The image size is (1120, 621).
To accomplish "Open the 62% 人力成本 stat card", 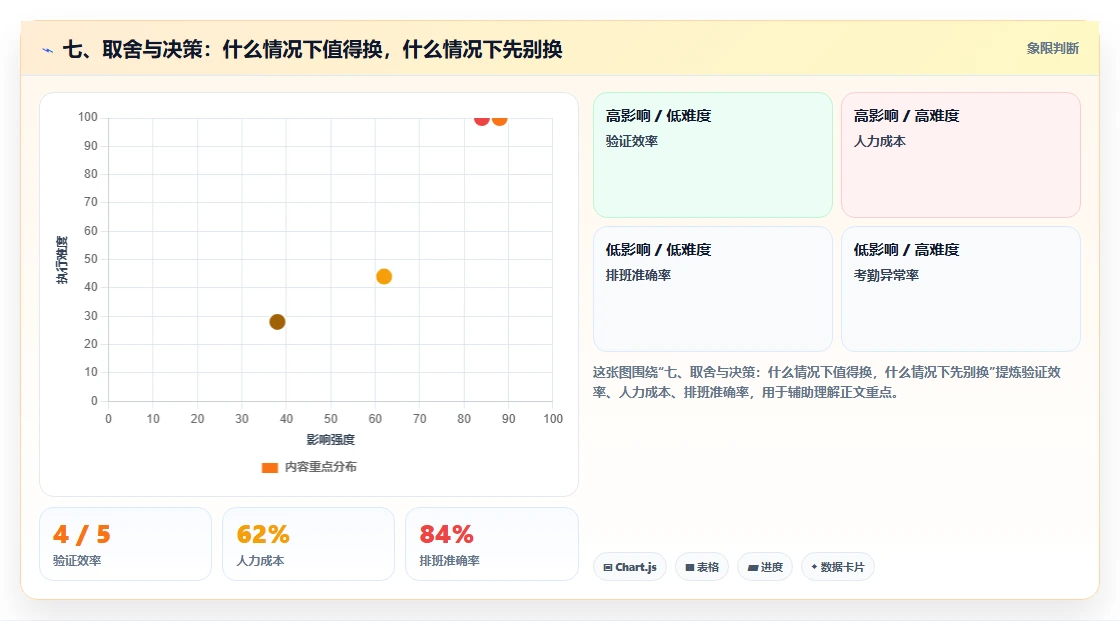I will (309, 544).
